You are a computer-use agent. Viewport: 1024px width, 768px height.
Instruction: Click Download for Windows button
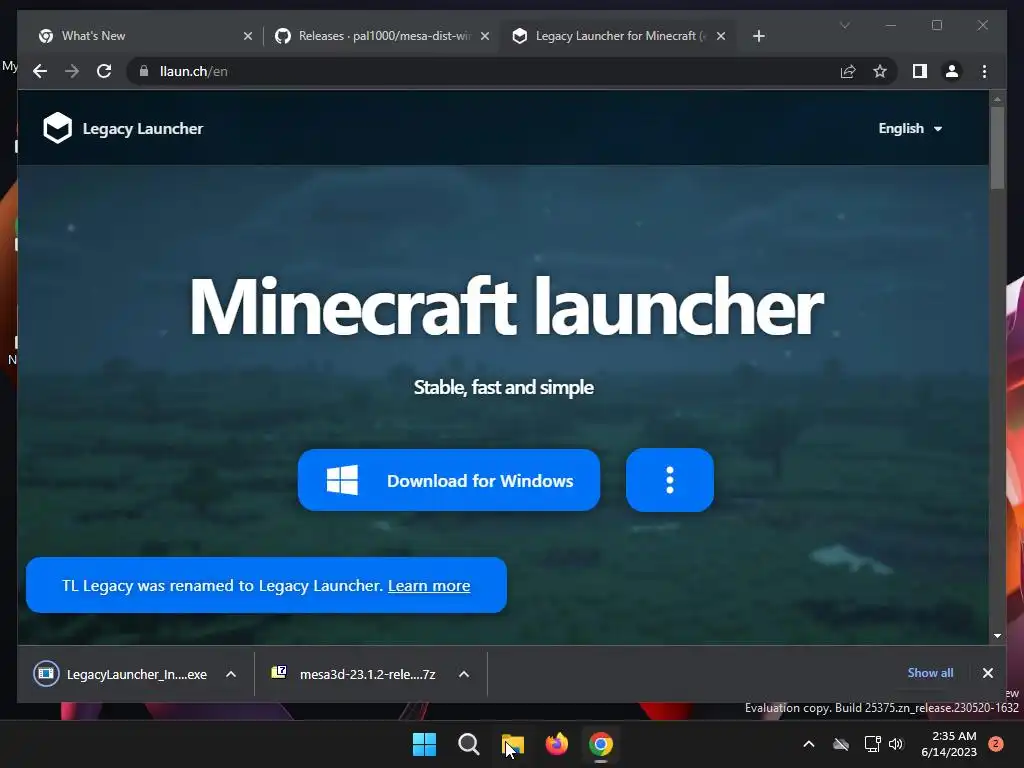click(449, 480)
